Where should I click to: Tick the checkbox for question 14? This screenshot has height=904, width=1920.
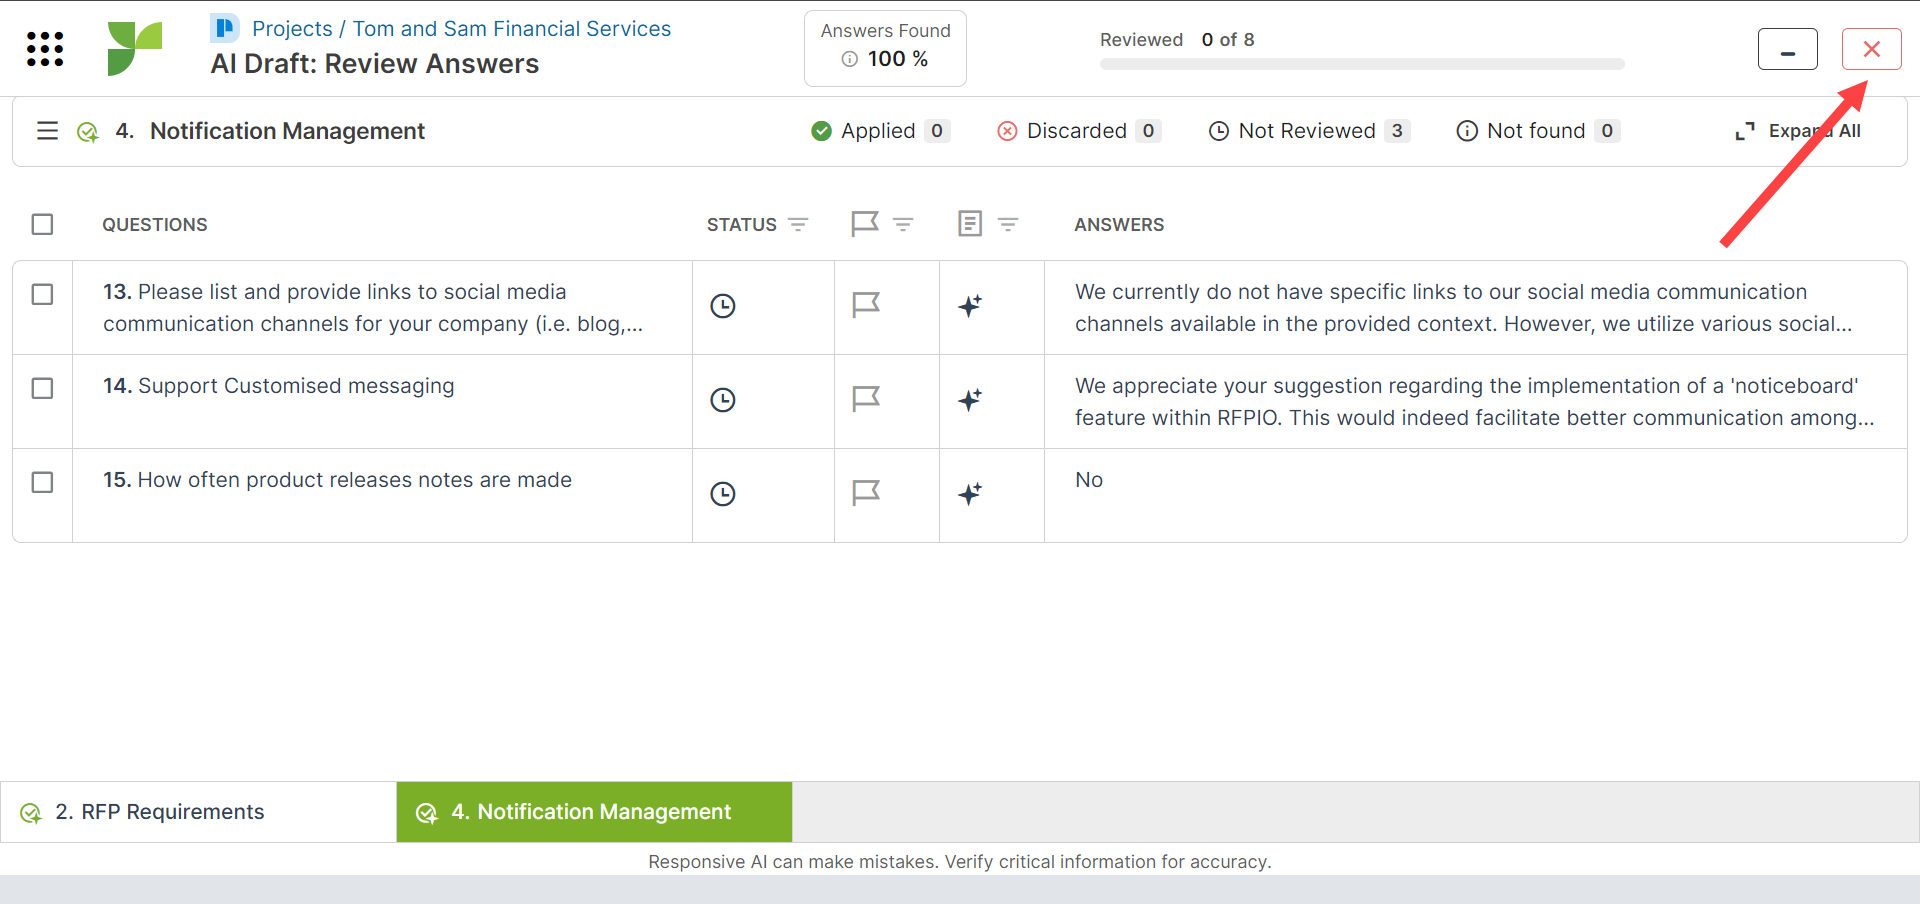tap(42, 388)
